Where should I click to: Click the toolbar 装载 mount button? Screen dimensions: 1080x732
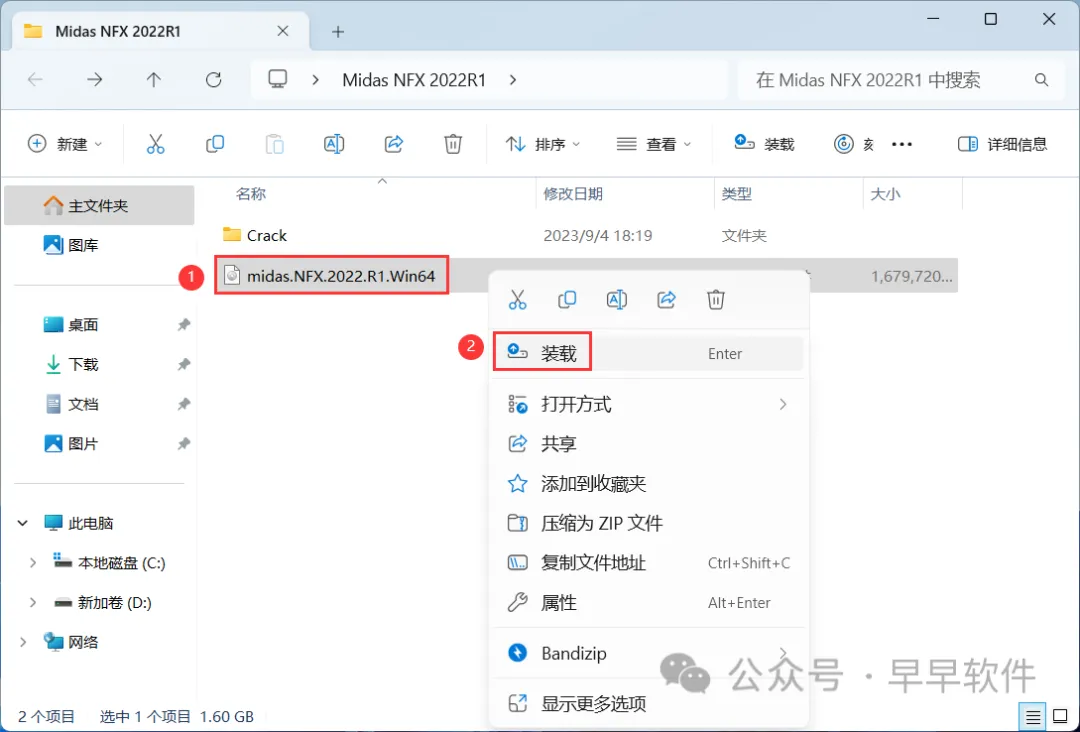(x=765, y=144)
